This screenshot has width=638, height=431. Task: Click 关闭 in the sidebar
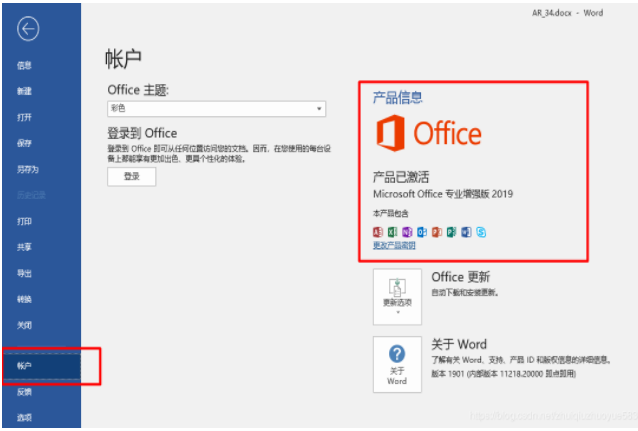point(24,325)
